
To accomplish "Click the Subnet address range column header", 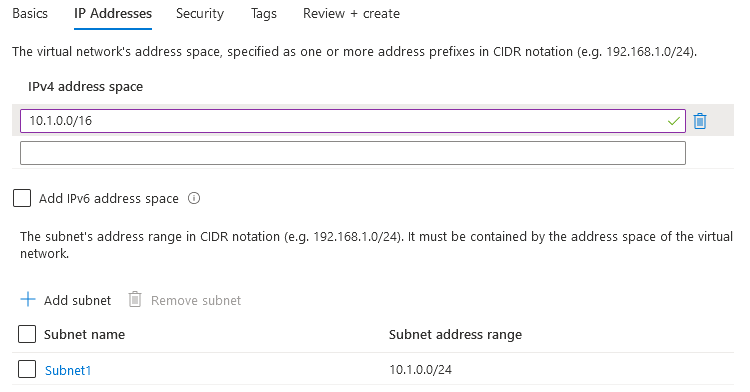I will [x=455, y=335].
